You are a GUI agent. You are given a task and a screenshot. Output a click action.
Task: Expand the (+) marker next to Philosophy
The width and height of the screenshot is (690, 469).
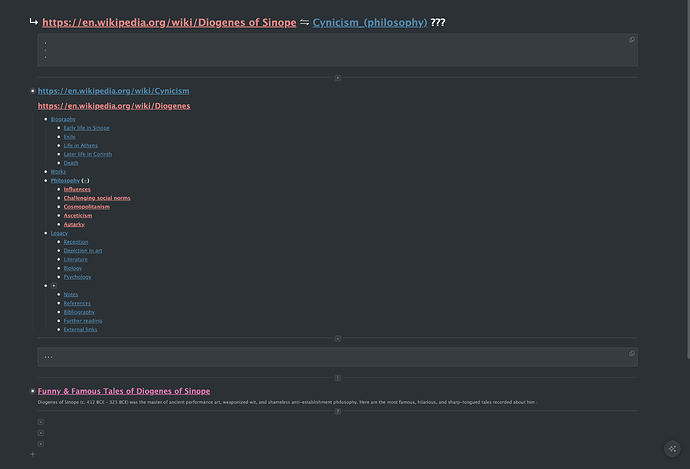pos(85,180)
